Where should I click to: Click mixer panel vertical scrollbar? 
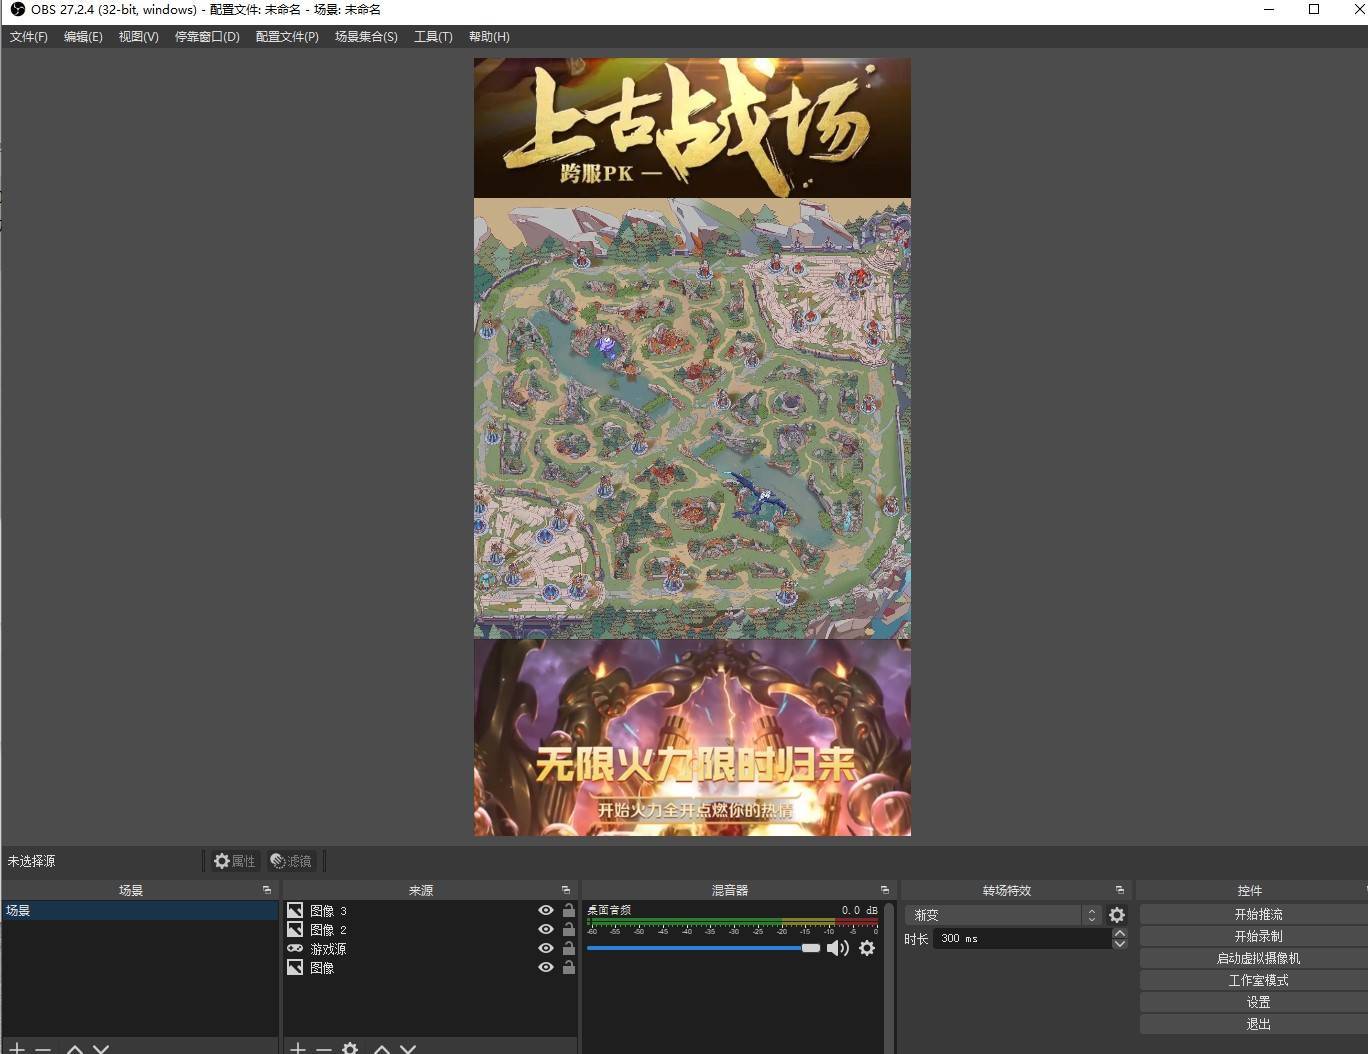[x=888, y=977]
